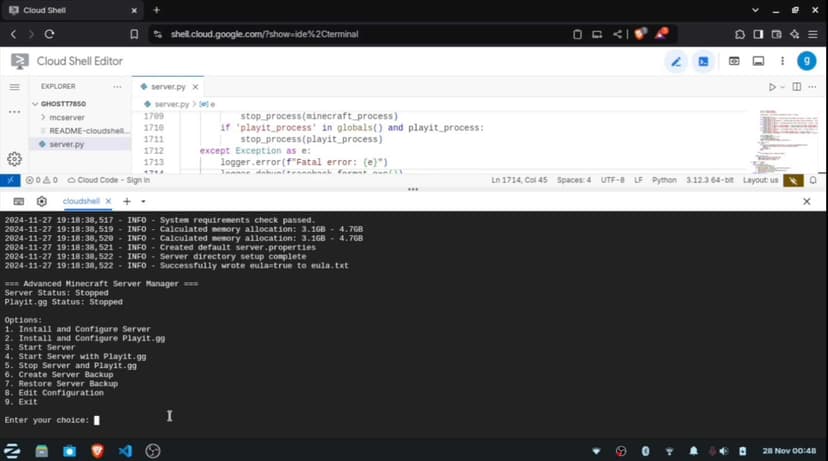
Task: Run the Python file with play icon
Action: coord(772,87)
